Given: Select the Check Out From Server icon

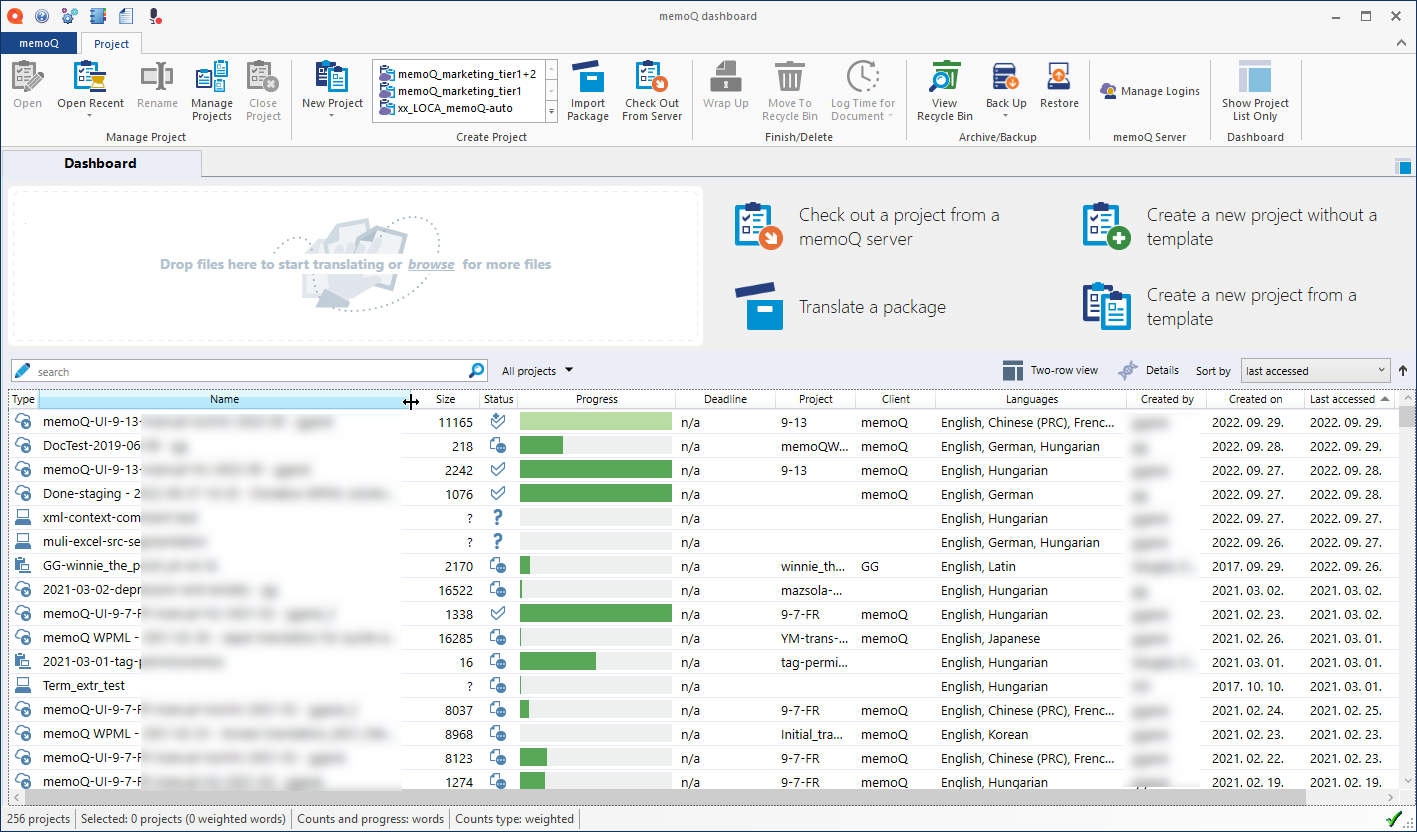Looking at the screenshot, I should coord(651,88).
